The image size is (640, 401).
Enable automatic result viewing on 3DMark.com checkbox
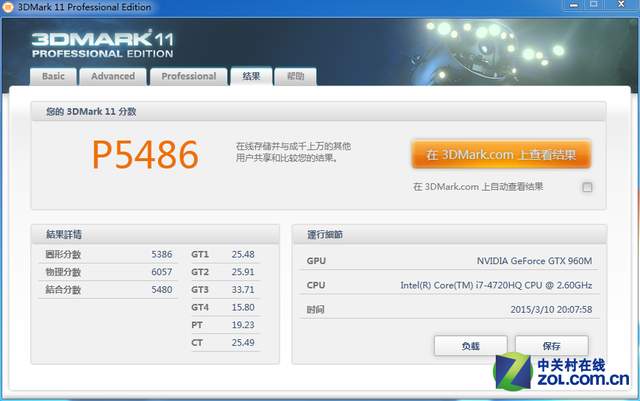(587, 187)
